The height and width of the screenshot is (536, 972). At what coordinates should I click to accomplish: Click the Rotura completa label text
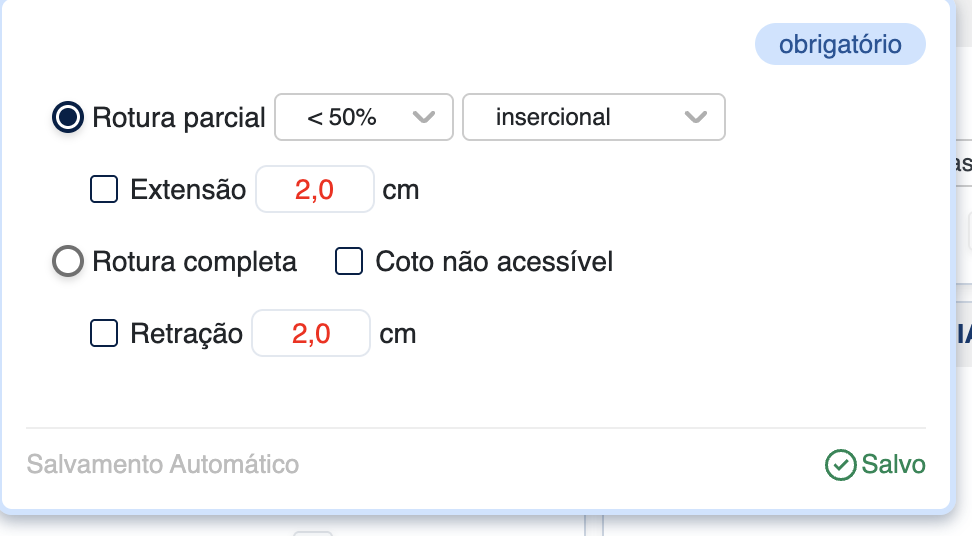[x=195, y=262]
